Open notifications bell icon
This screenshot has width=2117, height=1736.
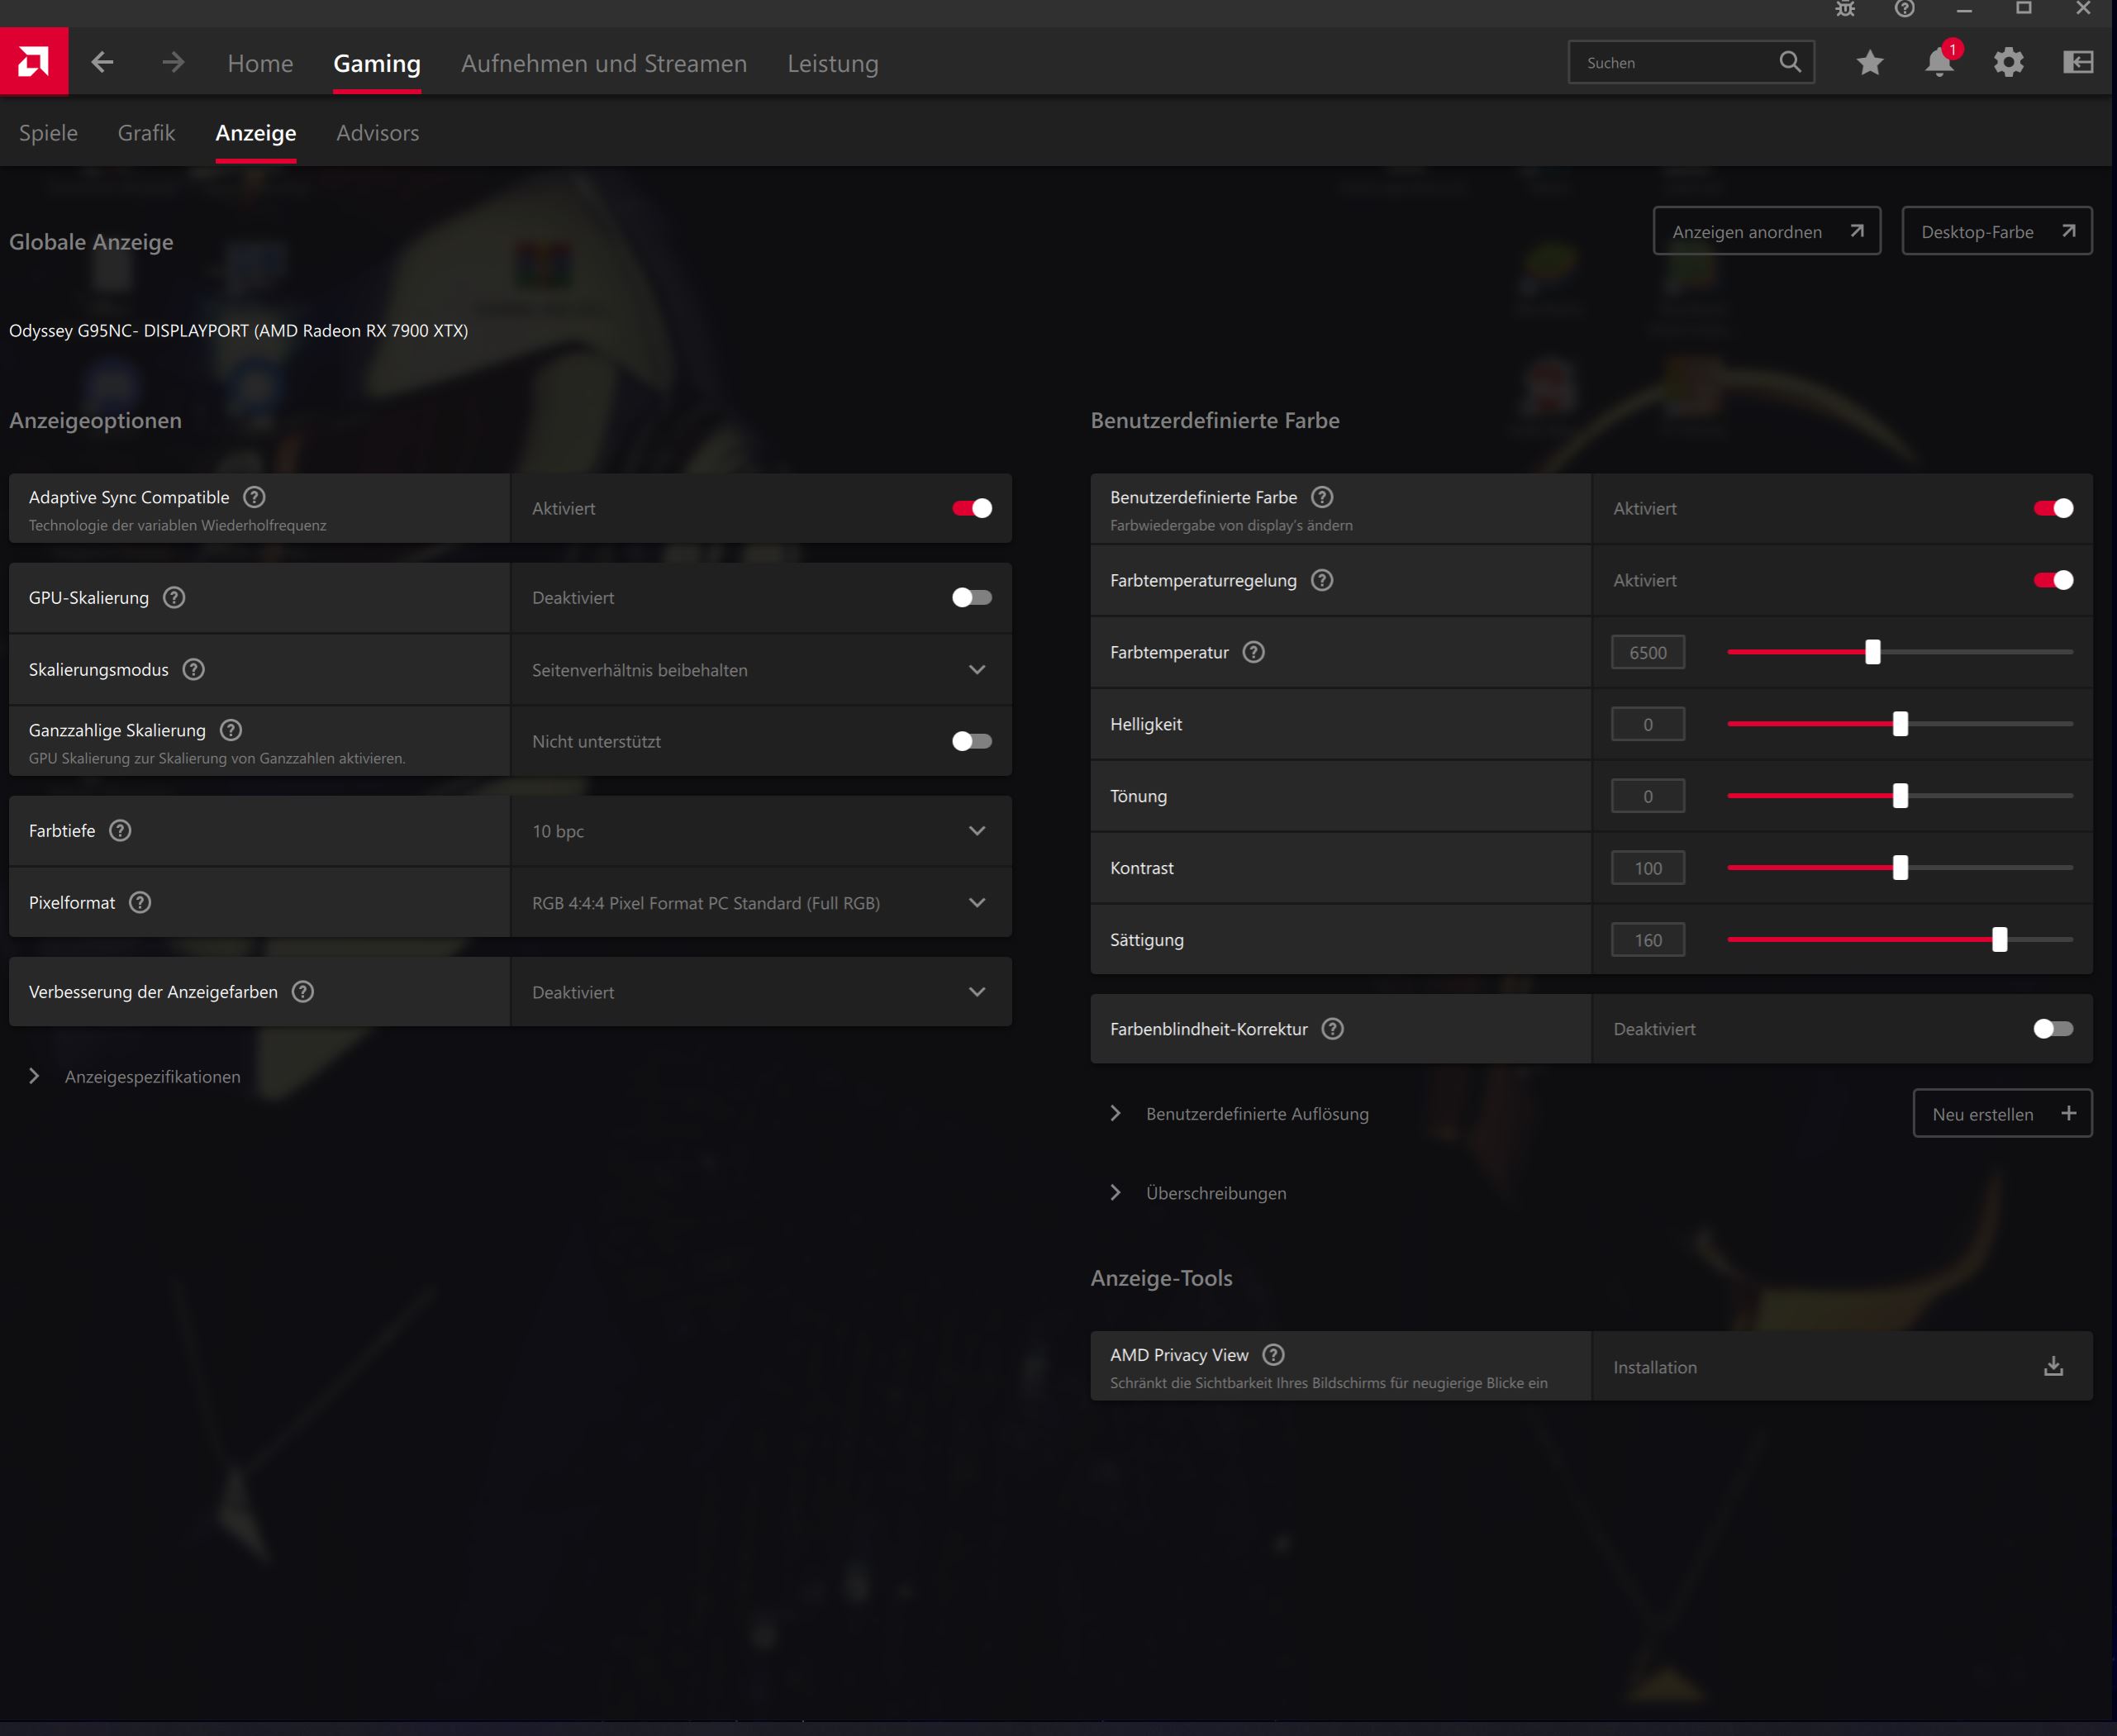pyautogui.click(x=1938, y=63)
